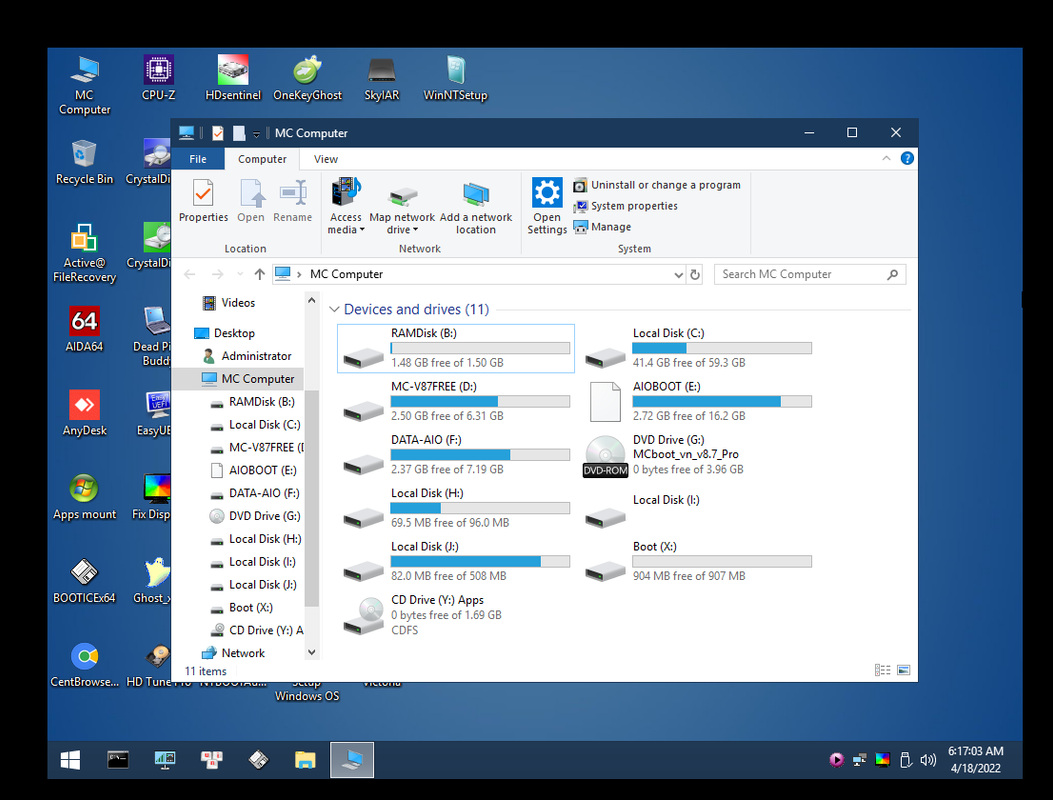
Task: Select MC Computer desktop icon
Action: [x=84, y=85]
